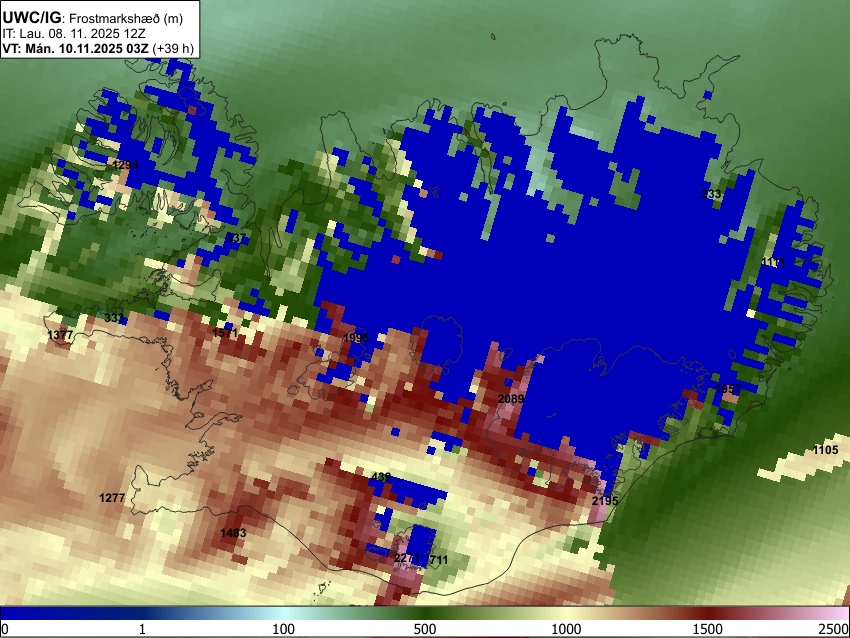Click the 'VT: Mán. 10.11.2025 03Z' line
850x638 pixels.
[x=75, y=48]
